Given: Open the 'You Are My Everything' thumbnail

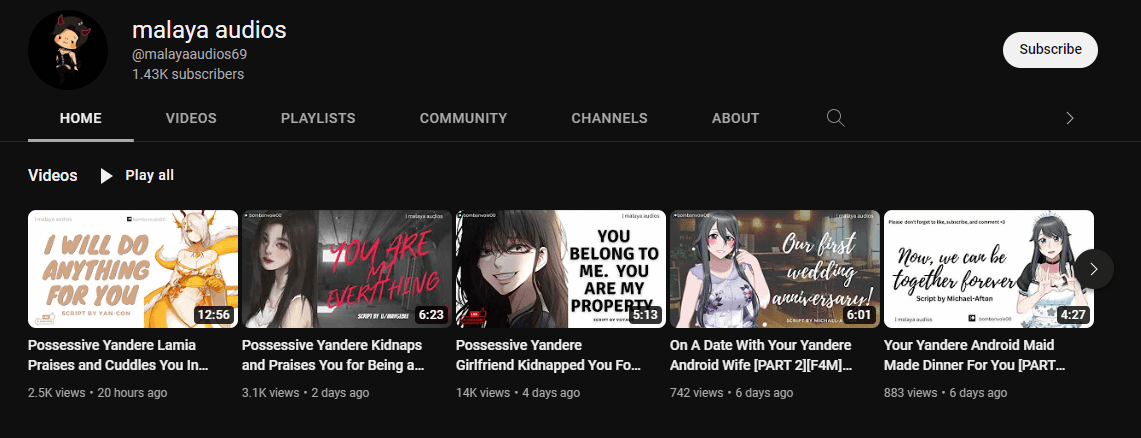Looking at the screenshot, I should 346,269.
